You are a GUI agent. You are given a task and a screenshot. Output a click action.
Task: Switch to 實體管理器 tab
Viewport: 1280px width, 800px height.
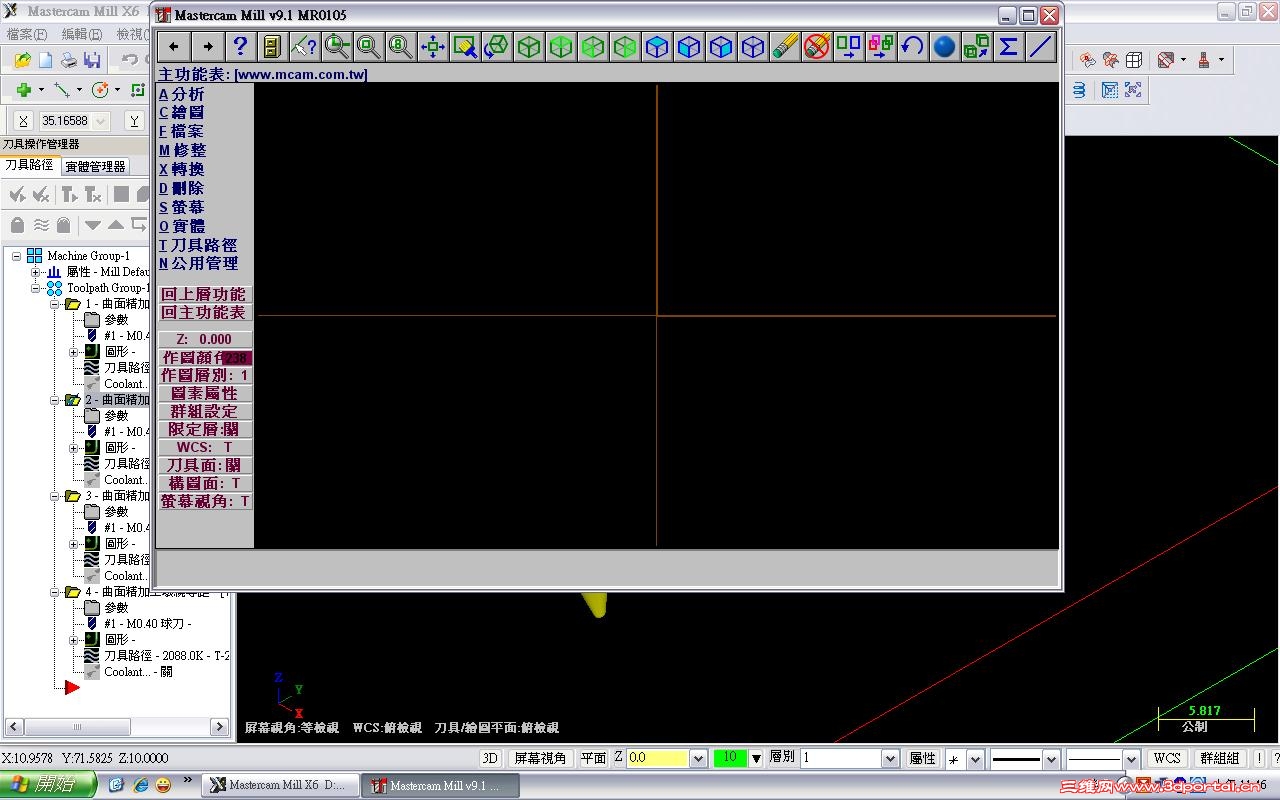click(x=95, y=166)
